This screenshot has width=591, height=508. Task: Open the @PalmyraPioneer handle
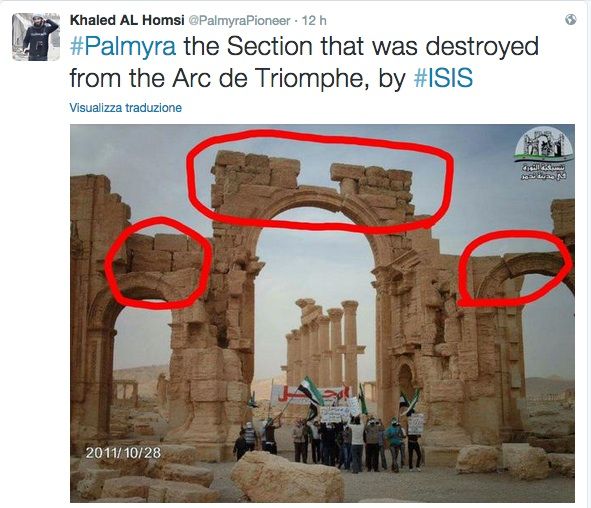(x=239, y=20)
